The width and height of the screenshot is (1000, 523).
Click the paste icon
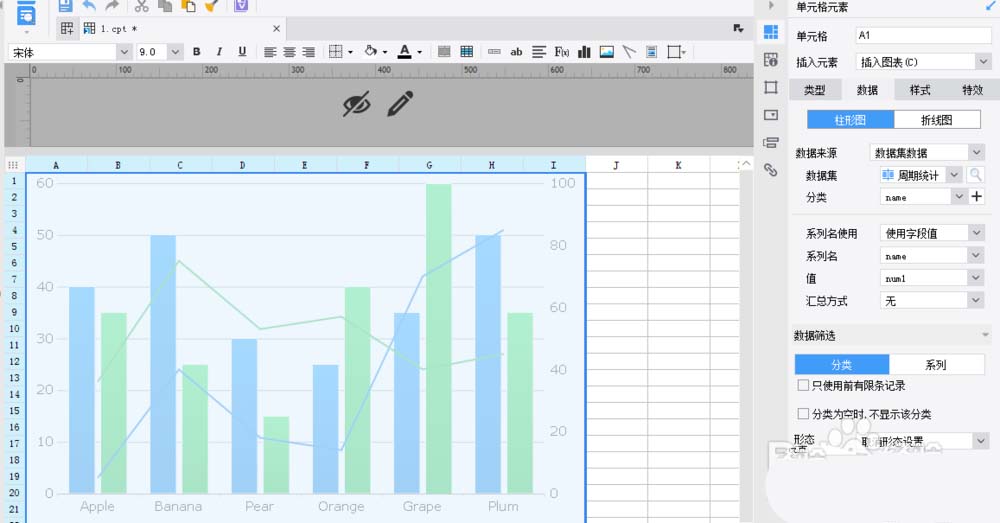(x=189, y=6)
